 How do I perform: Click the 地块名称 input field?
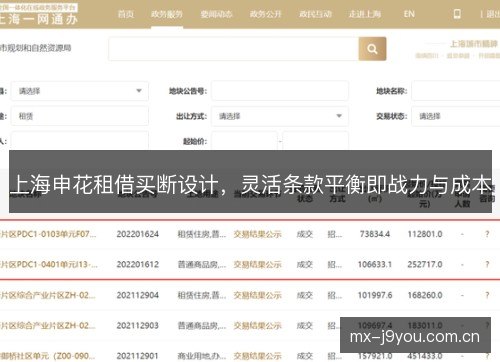pos(456,91)
